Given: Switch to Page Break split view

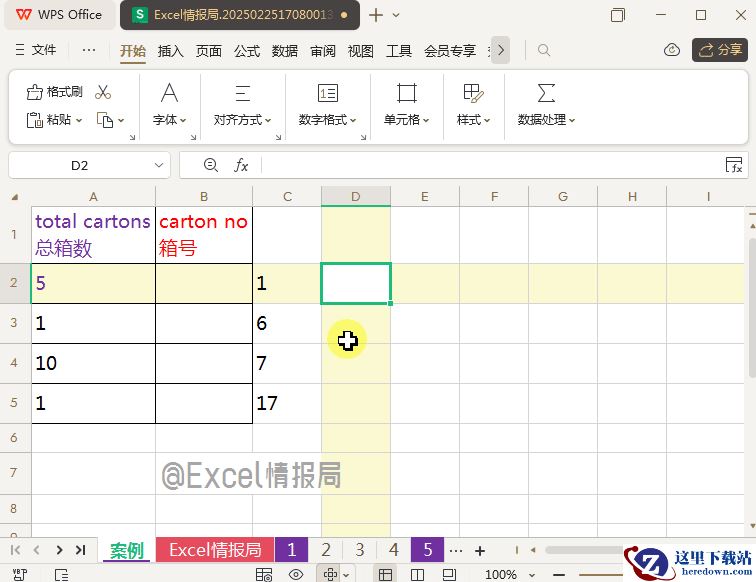Looking at the screenshot, I should pyautogui.click(x=417, y=575).
